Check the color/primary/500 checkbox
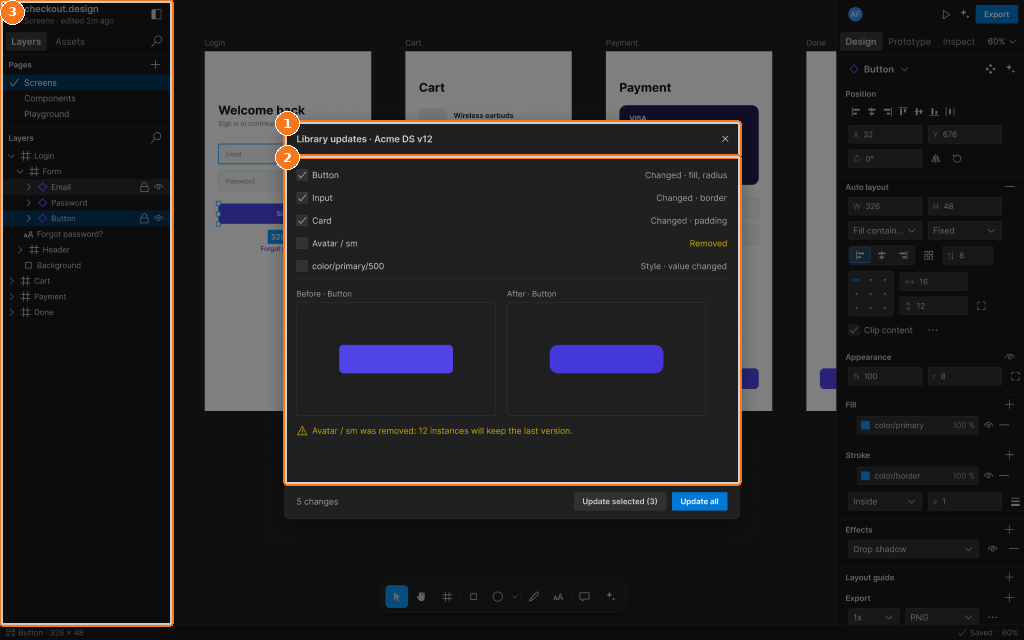Viewport: 1024px width, 640px height. [x=302, y=266]
